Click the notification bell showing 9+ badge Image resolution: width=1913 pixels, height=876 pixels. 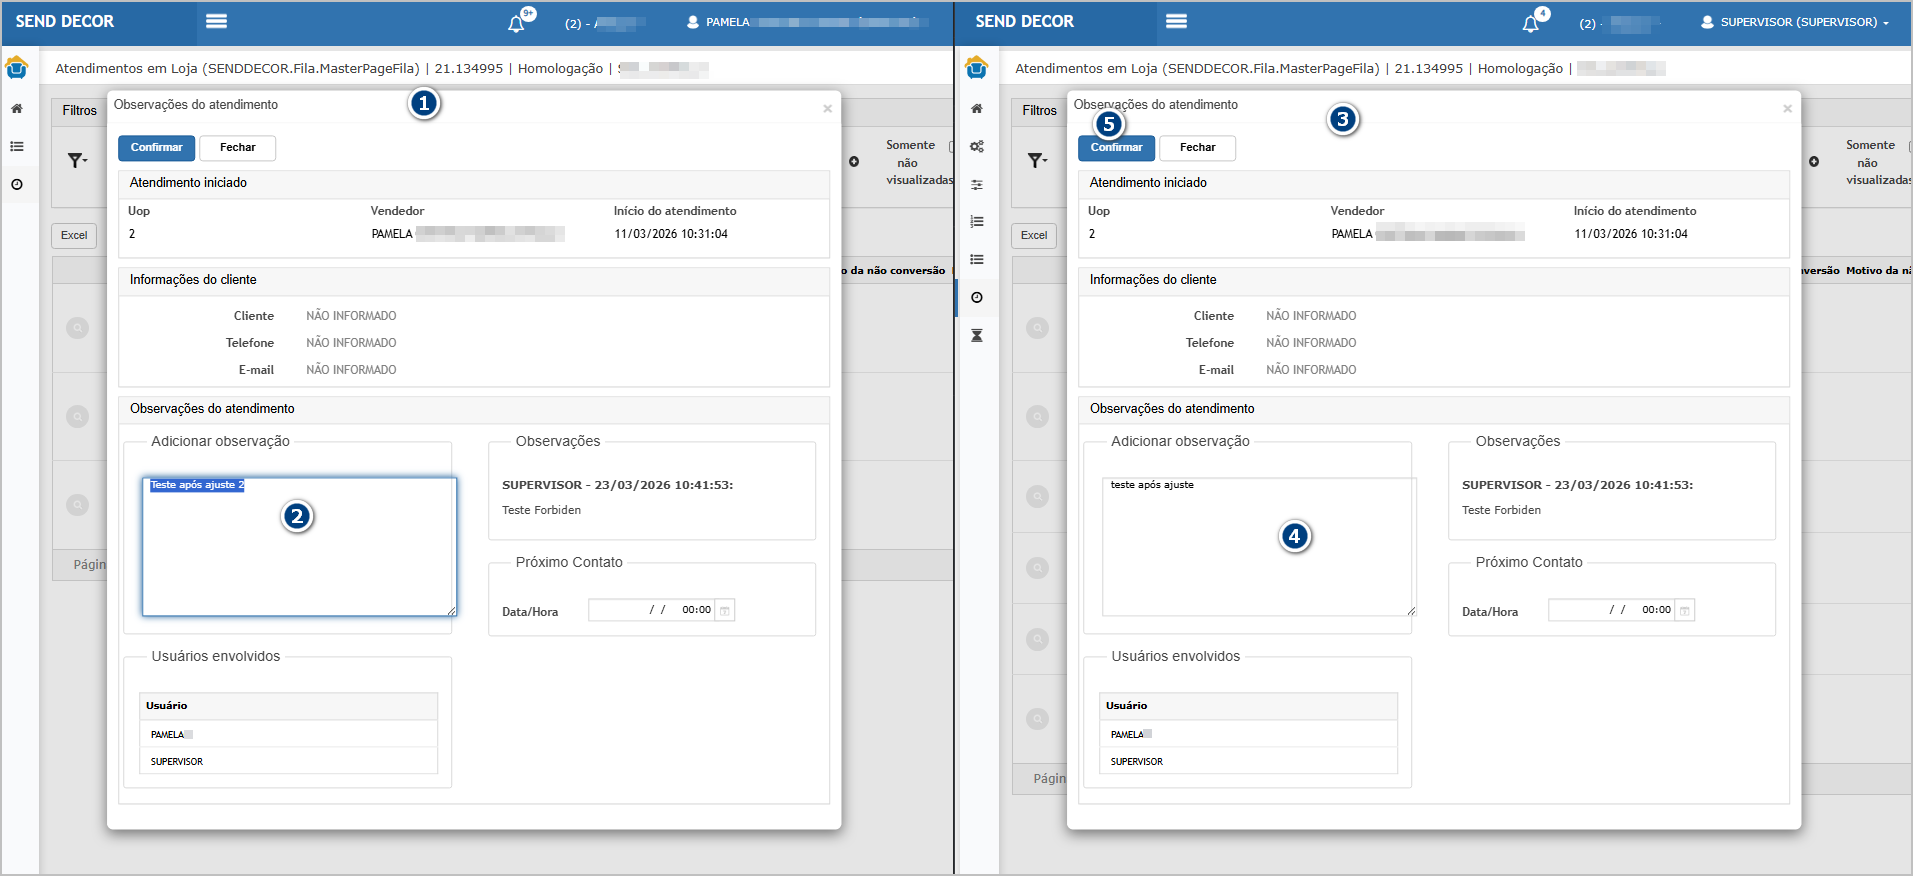coord(516,23)
